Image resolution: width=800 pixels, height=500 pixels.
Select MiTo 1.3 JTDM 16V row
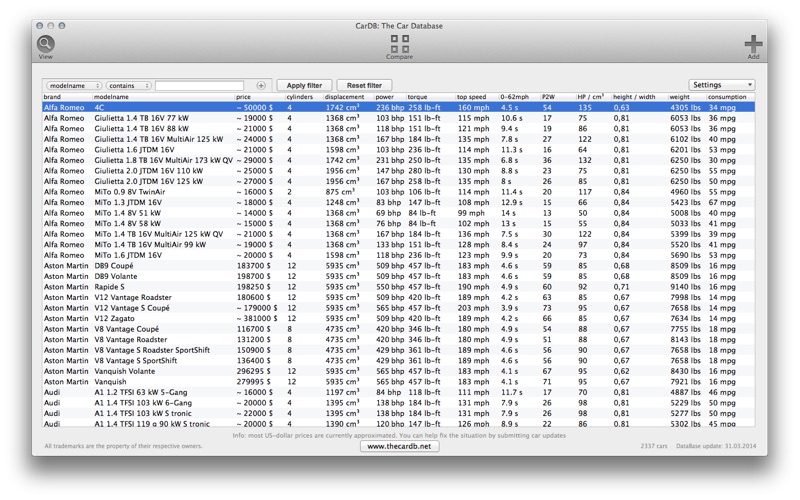(398, 203)
